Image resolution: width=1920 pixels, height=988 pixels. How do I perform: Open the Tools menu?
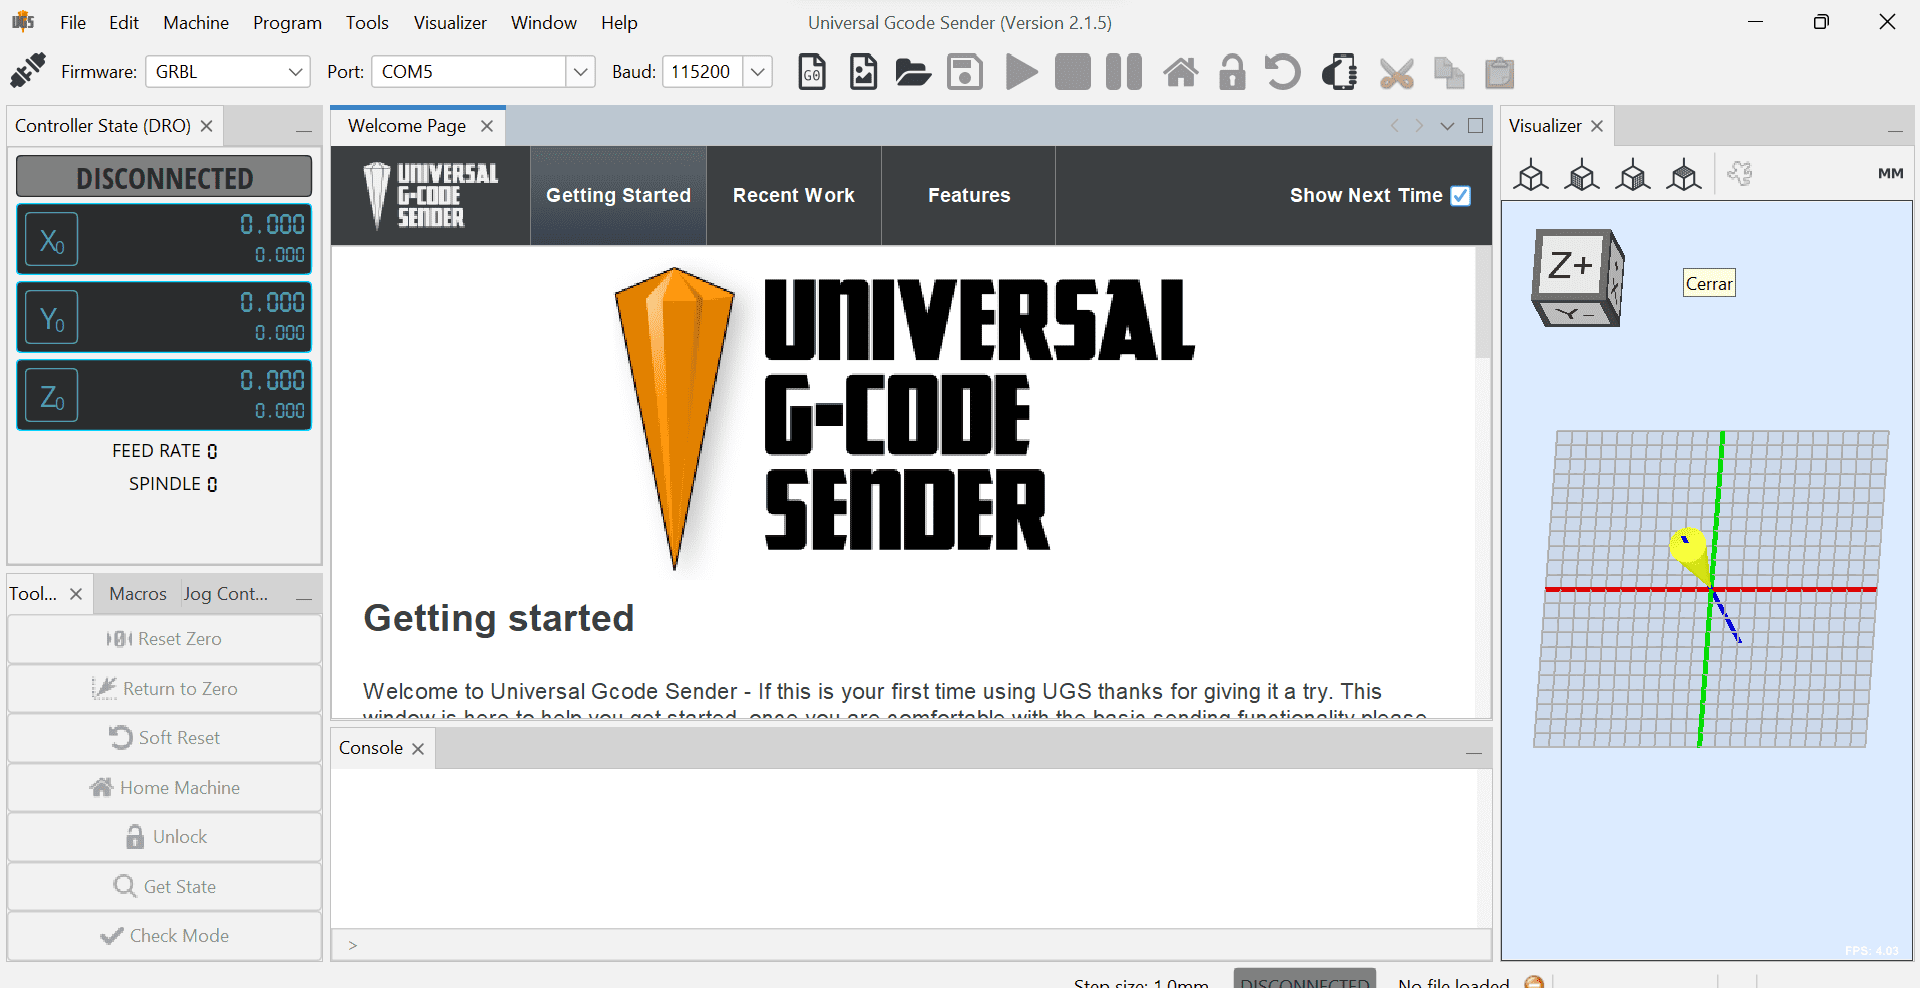click(367, 22)
